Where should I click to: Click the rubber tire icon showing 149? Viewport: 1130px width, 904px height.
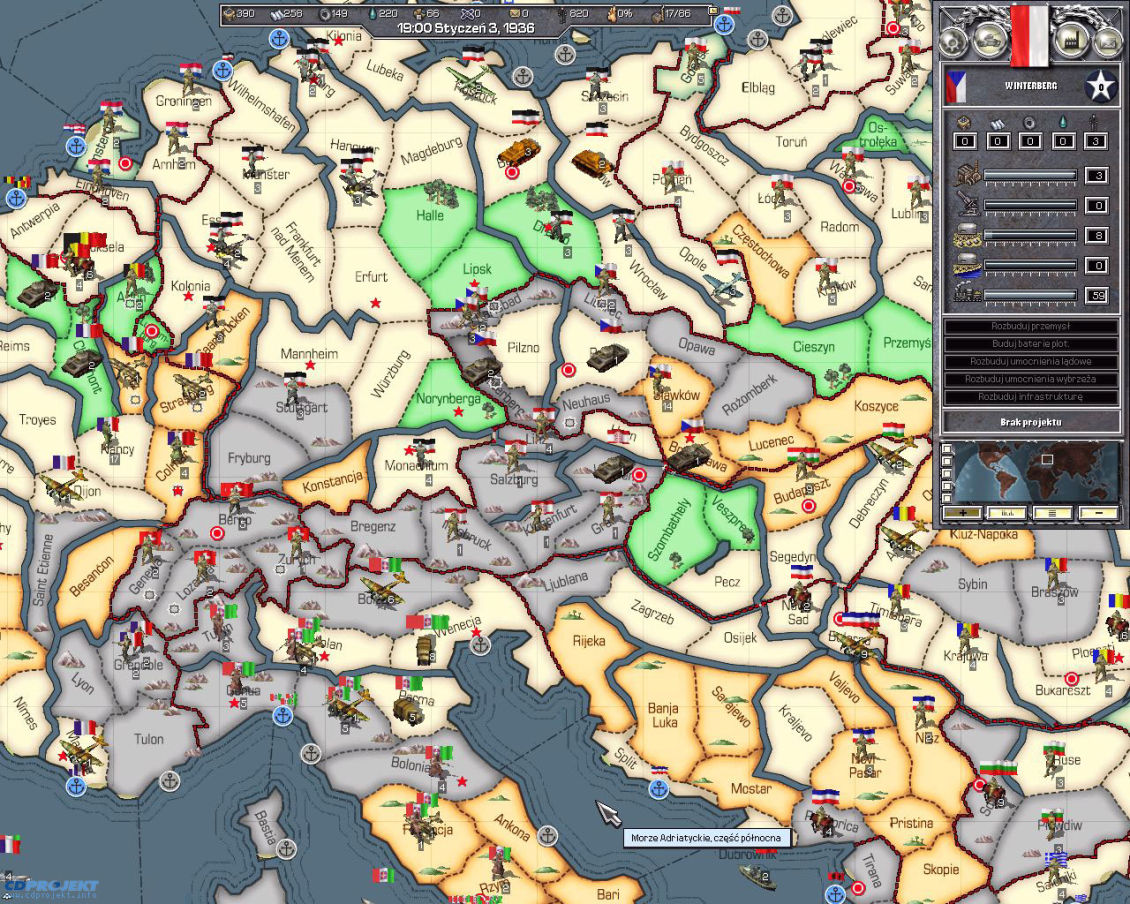(324, 13)
